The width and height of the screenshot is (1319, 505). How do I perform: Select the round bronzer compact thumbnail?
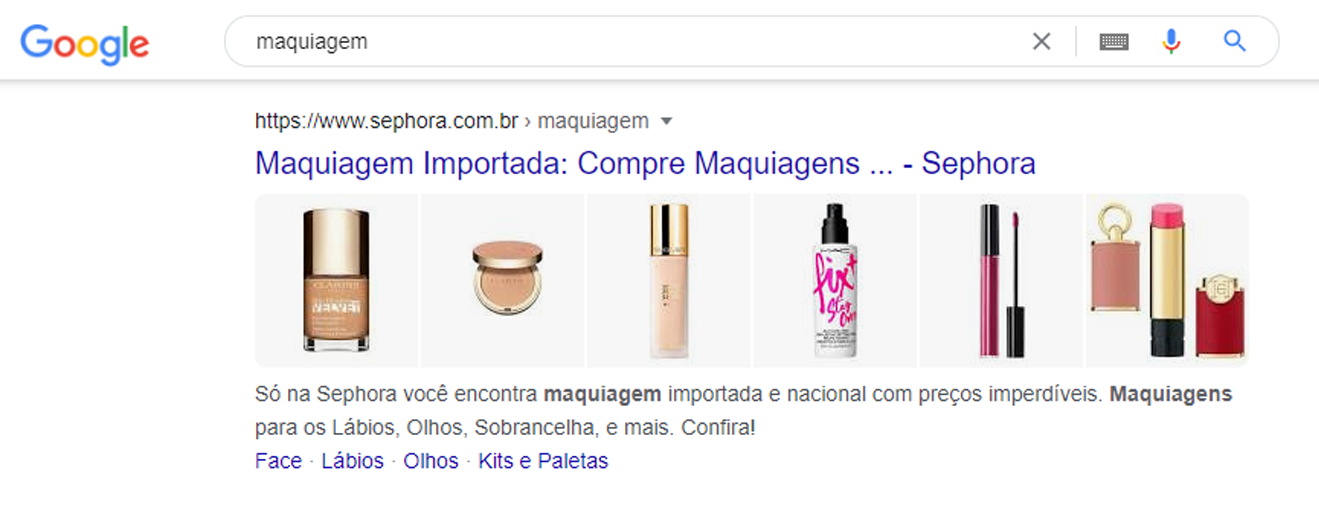pos(503,281)
